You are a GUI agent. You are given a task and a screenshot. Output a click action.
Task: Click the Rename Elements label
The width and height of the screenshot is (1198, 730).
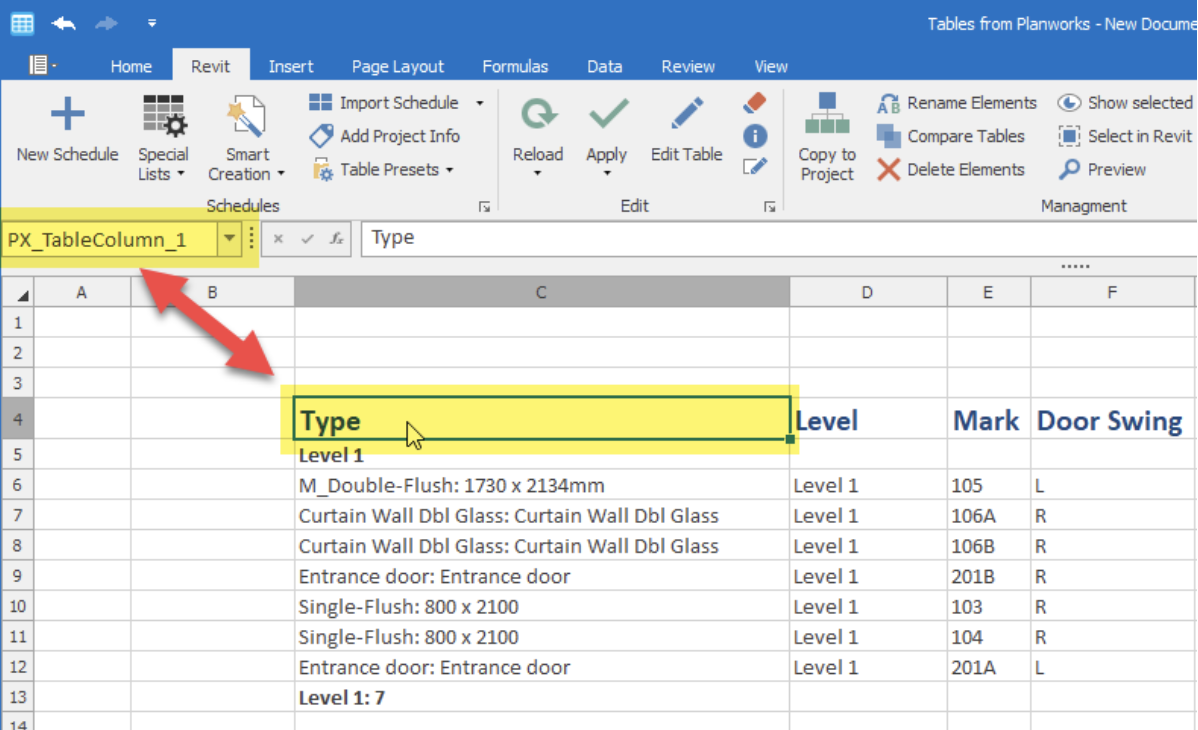[972, 103]
